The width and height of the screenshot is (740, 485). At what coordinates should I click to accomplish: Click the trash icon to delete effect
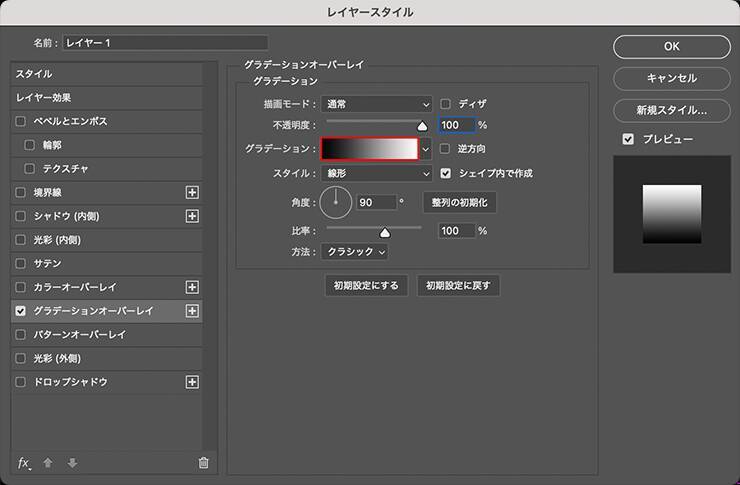204,463
